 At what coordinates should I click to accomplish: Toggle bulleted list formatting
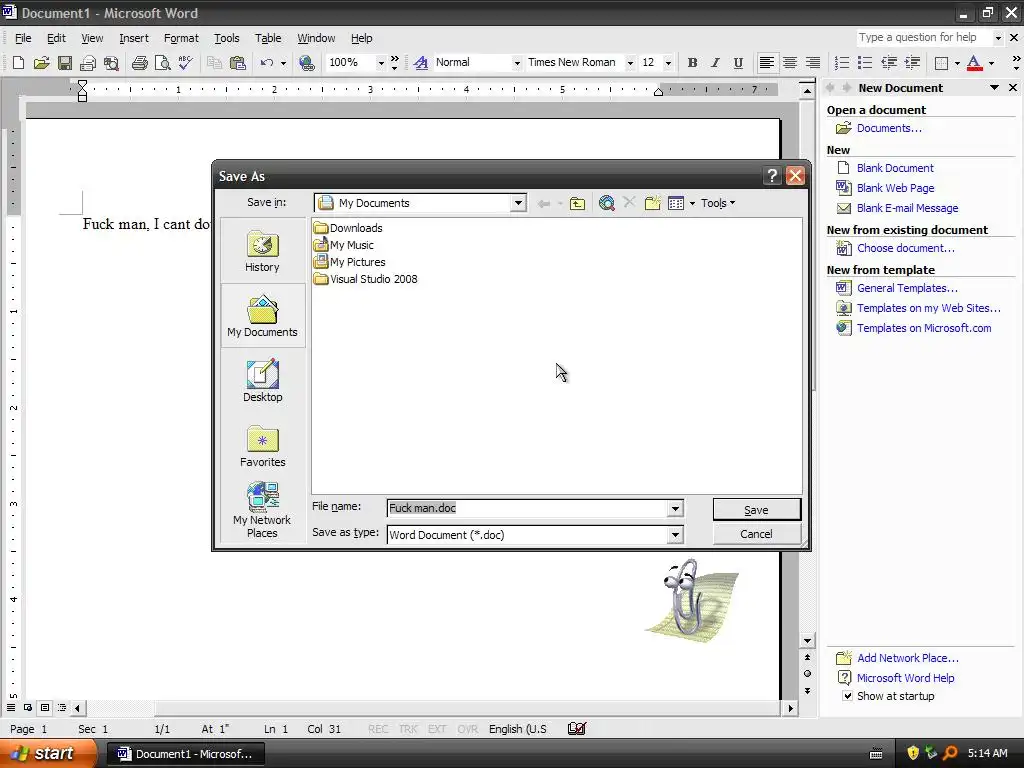(865, 63)
